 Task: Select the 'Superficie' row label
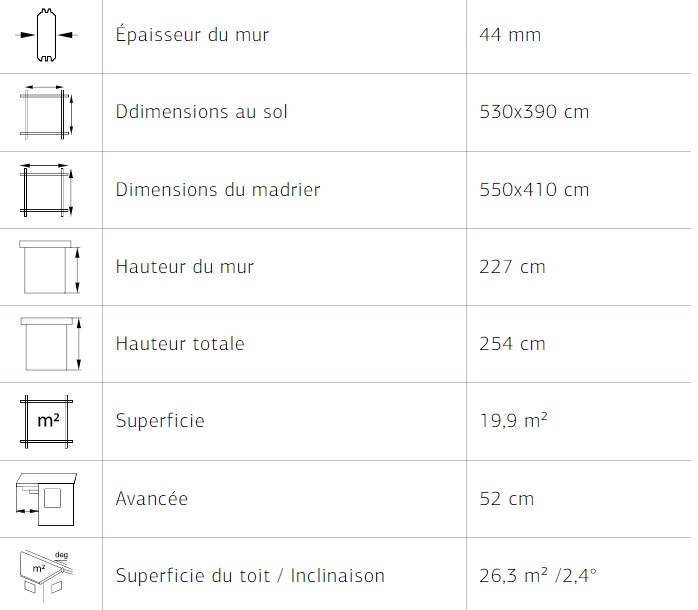pyautogui.click(x=160, y=421)
